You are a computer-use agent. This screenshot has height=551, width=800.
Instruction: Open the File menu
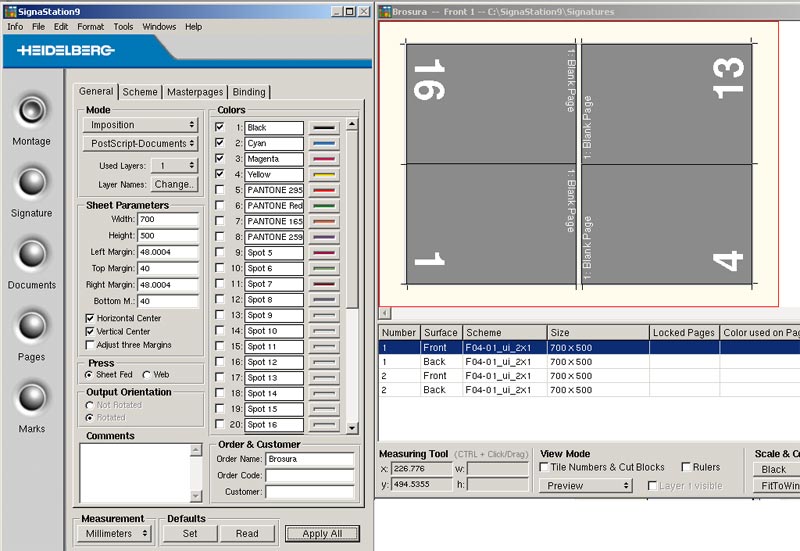point(38,27)
